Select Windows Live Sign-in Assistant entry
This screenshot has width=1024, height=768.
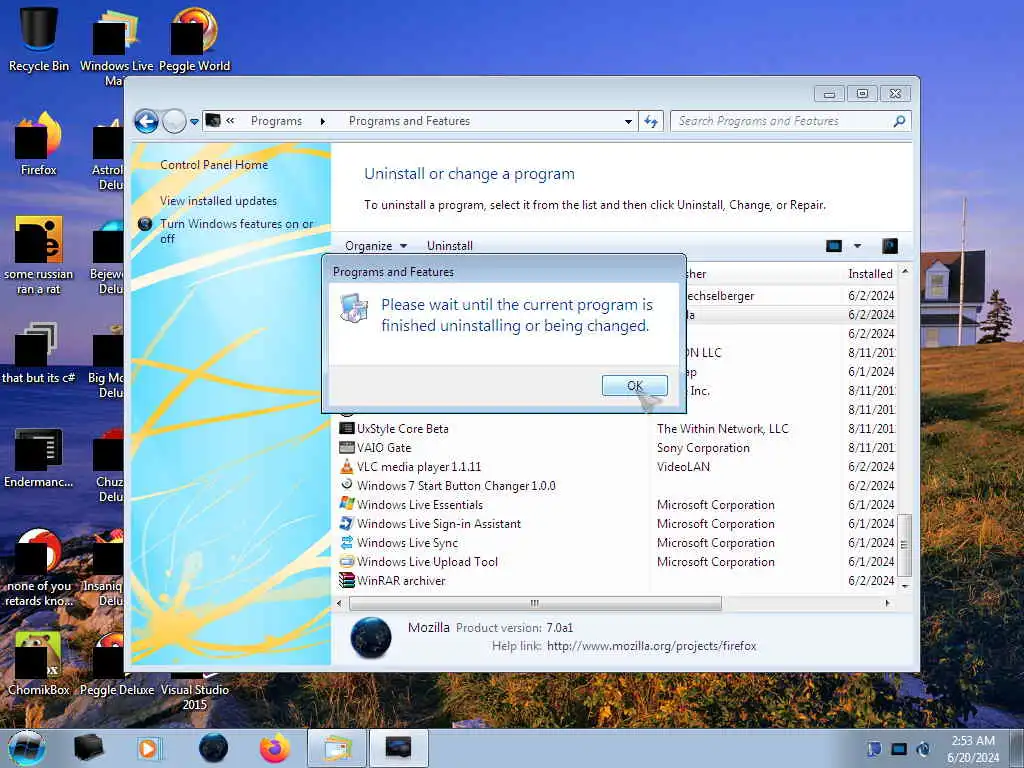pyautogui.click(x=439, y=523)
